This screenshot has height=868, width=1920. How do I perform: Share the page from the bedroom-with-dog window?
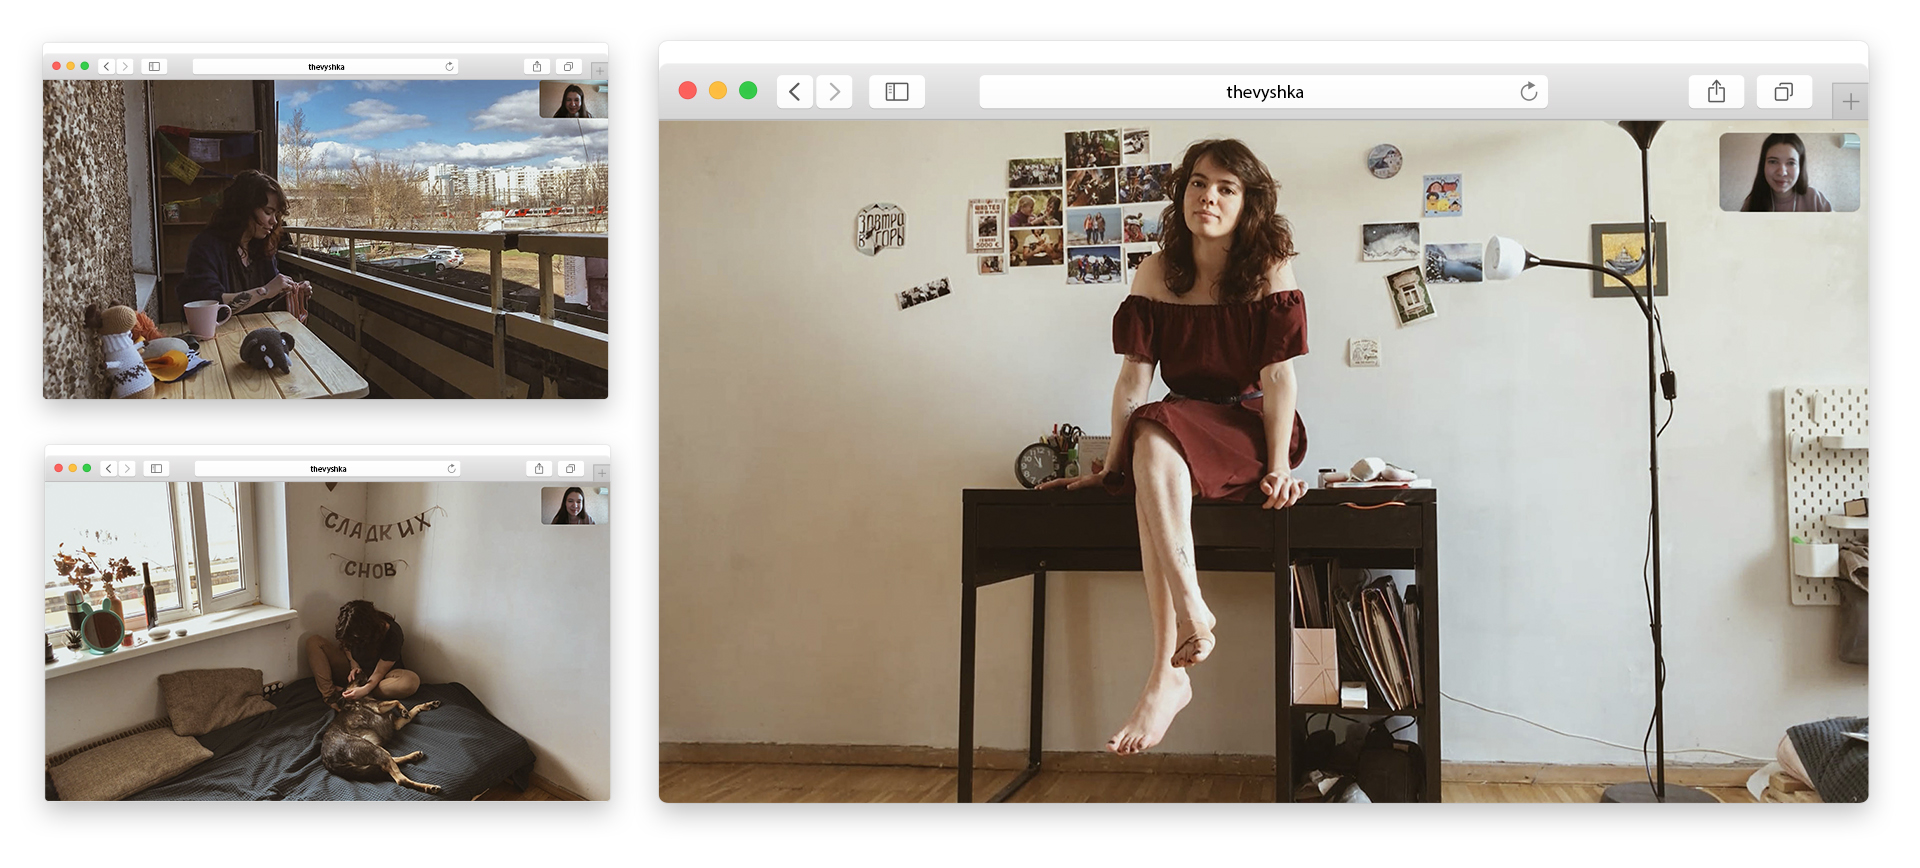pyautogui.click(x=539, y=469)
